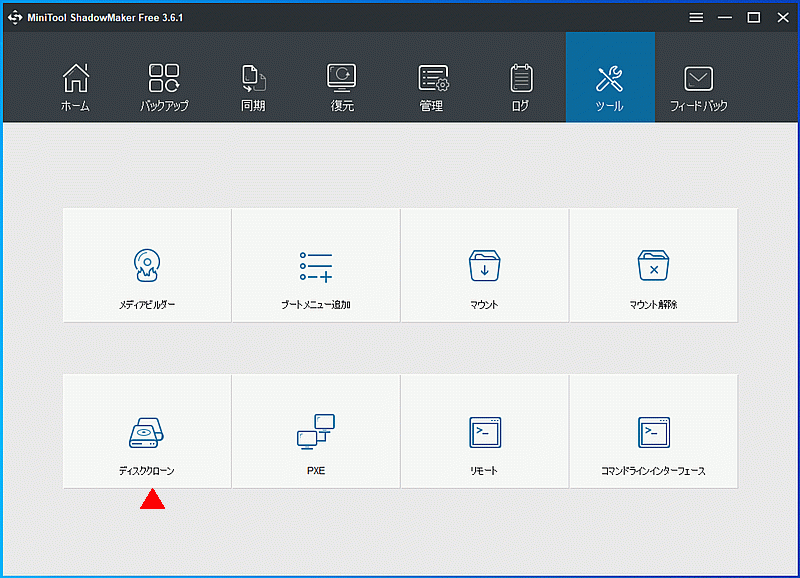The height and width of the screenshot is (578, 800).
Task: Click the ディスククローン label text
Action: (x=146, y=471)
